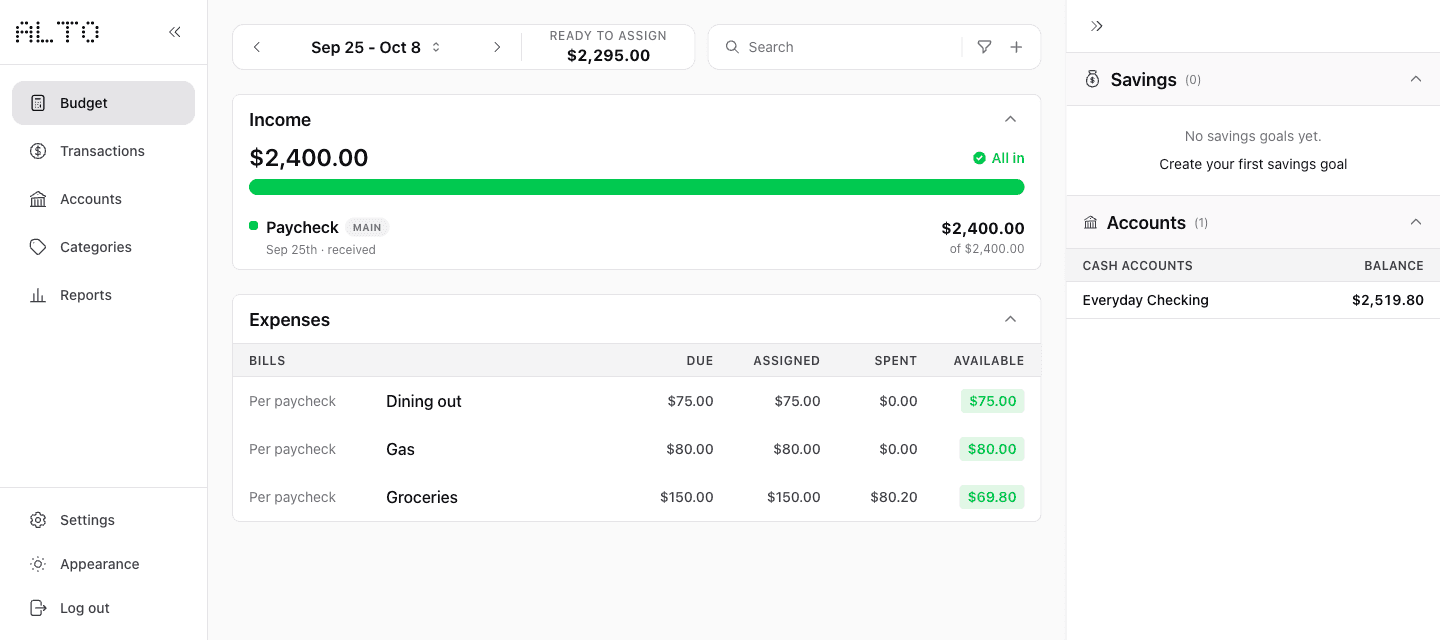The width and height of the screenshot is (1440, 640).
Task: Collapse the Income section
Action: pyautogui.click(x=1010, y=119)
